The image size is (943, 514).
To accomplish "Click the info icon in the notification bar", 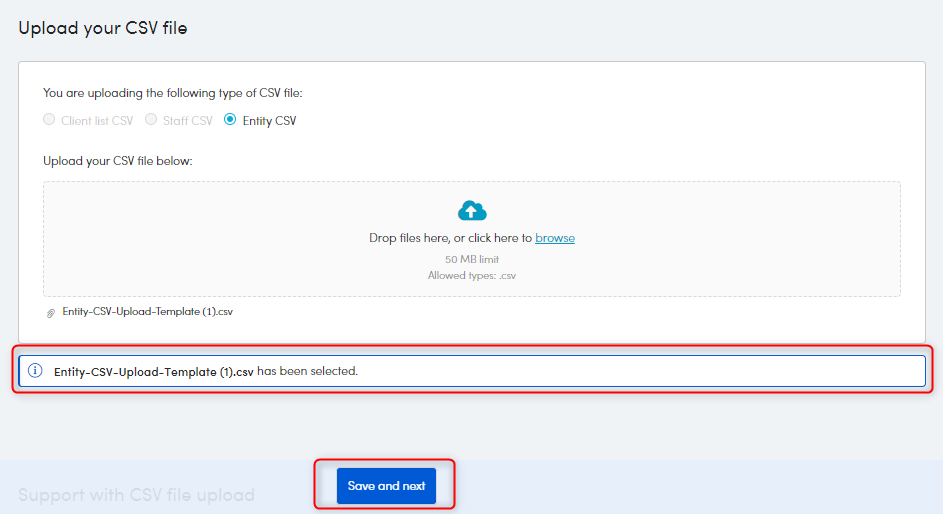I will (x=35, y=370).
